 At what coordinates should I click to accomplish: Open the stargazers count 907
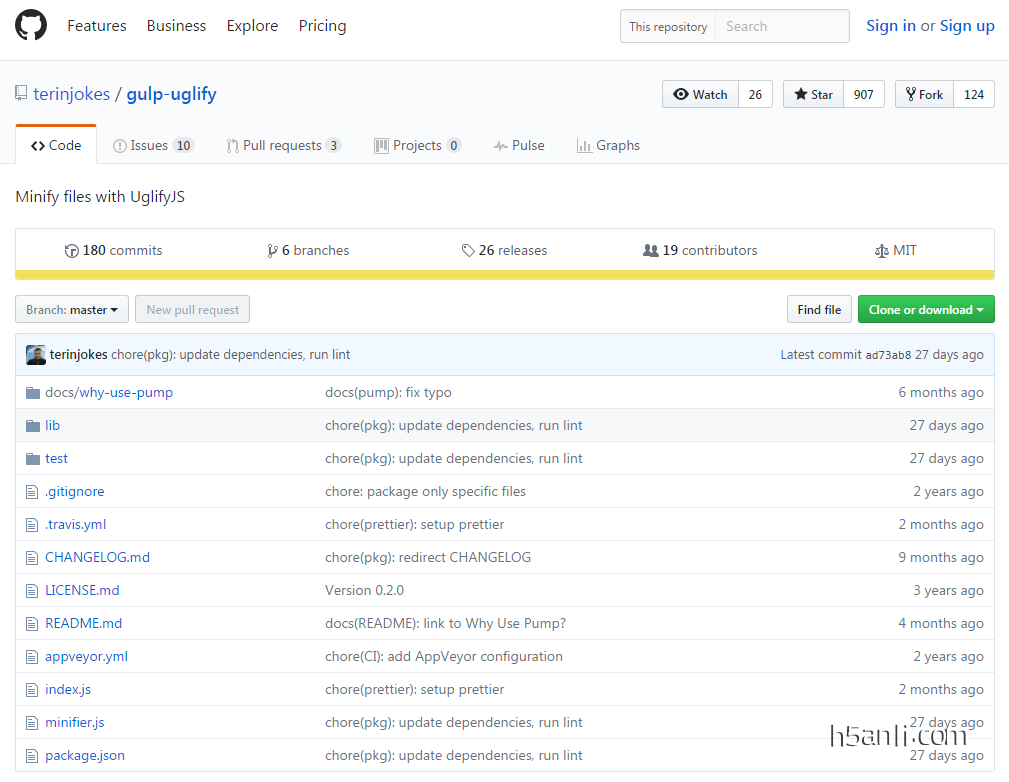click(x=864, y=95)
